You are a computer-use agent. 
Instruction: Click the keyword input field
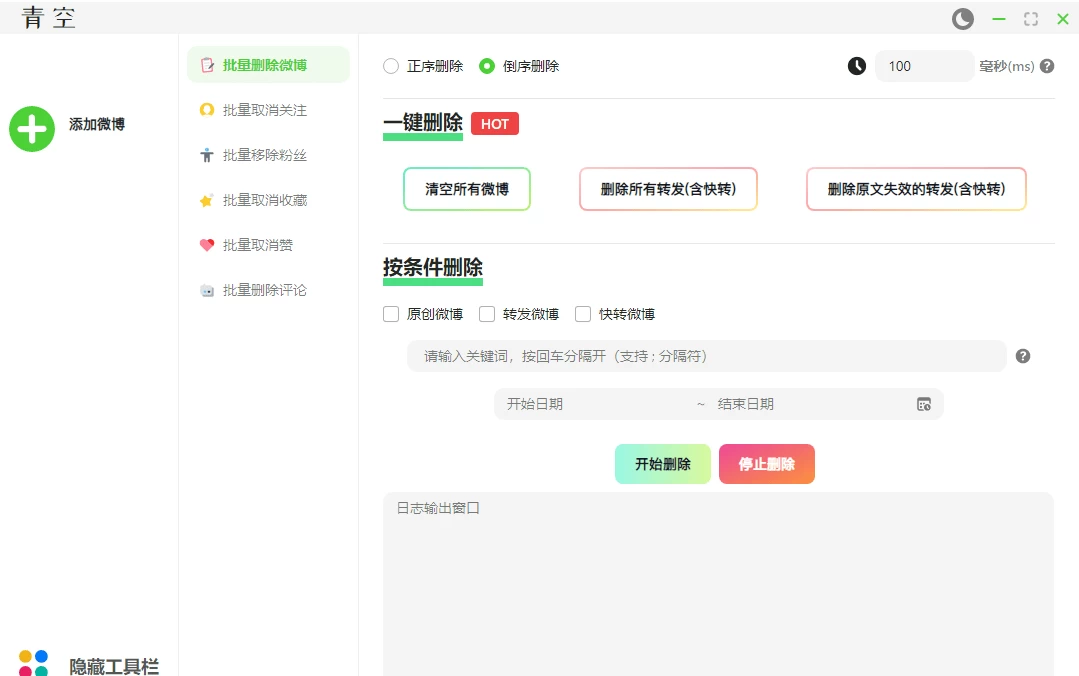tap(705, 356)
